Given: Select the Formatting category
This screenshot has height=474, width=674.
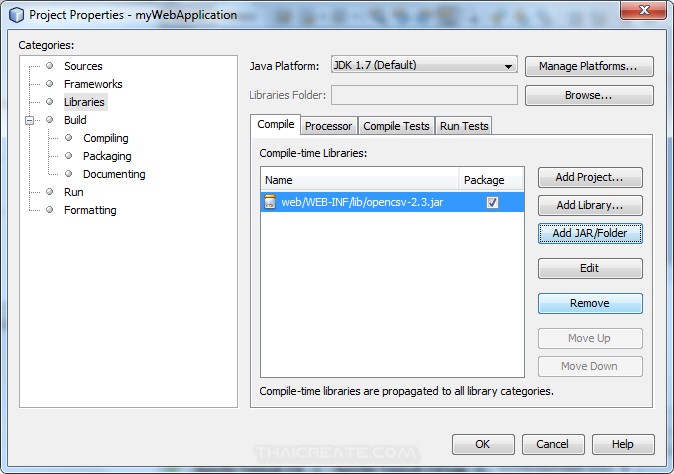Looking at the screenshot, I should 90,210.
